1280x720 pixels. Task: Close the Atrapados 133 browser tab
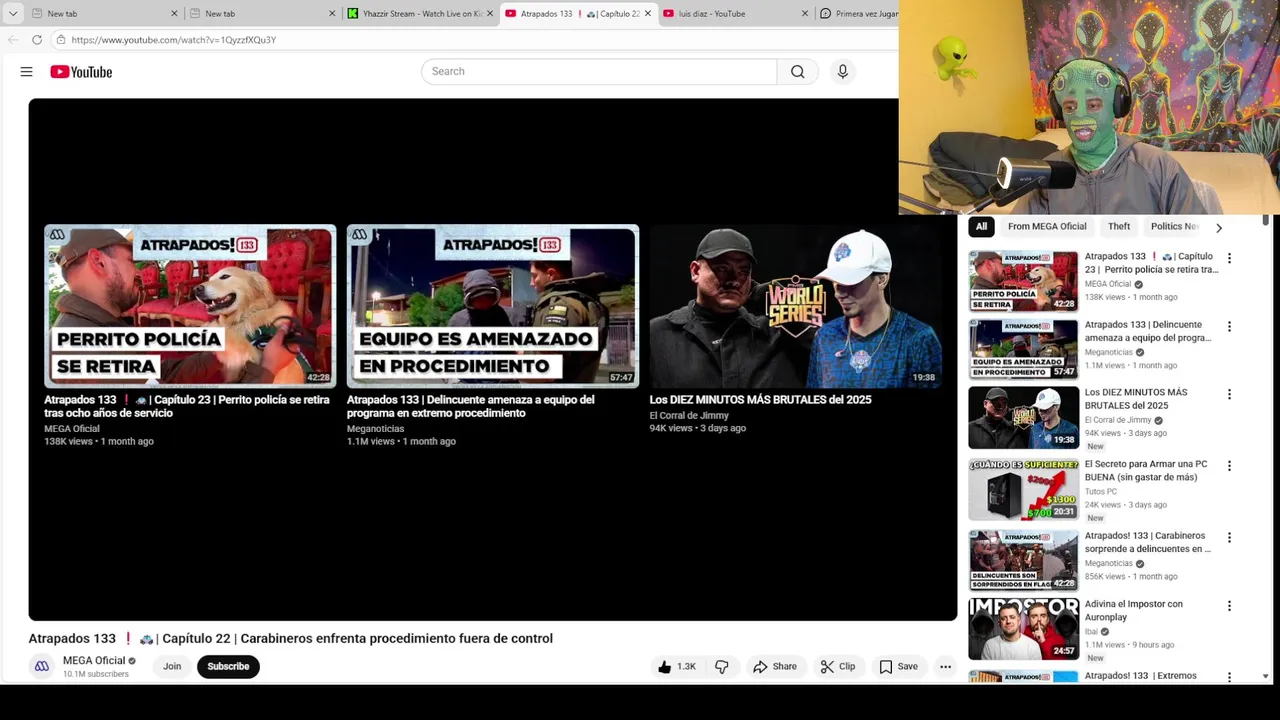648,14
